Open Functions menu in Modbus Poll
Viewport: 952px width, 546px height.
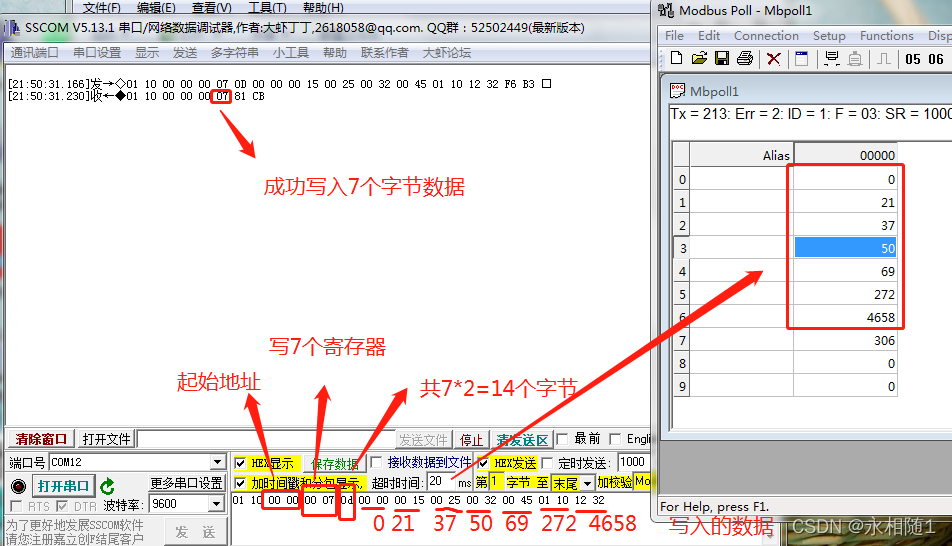tap(886, 36)
